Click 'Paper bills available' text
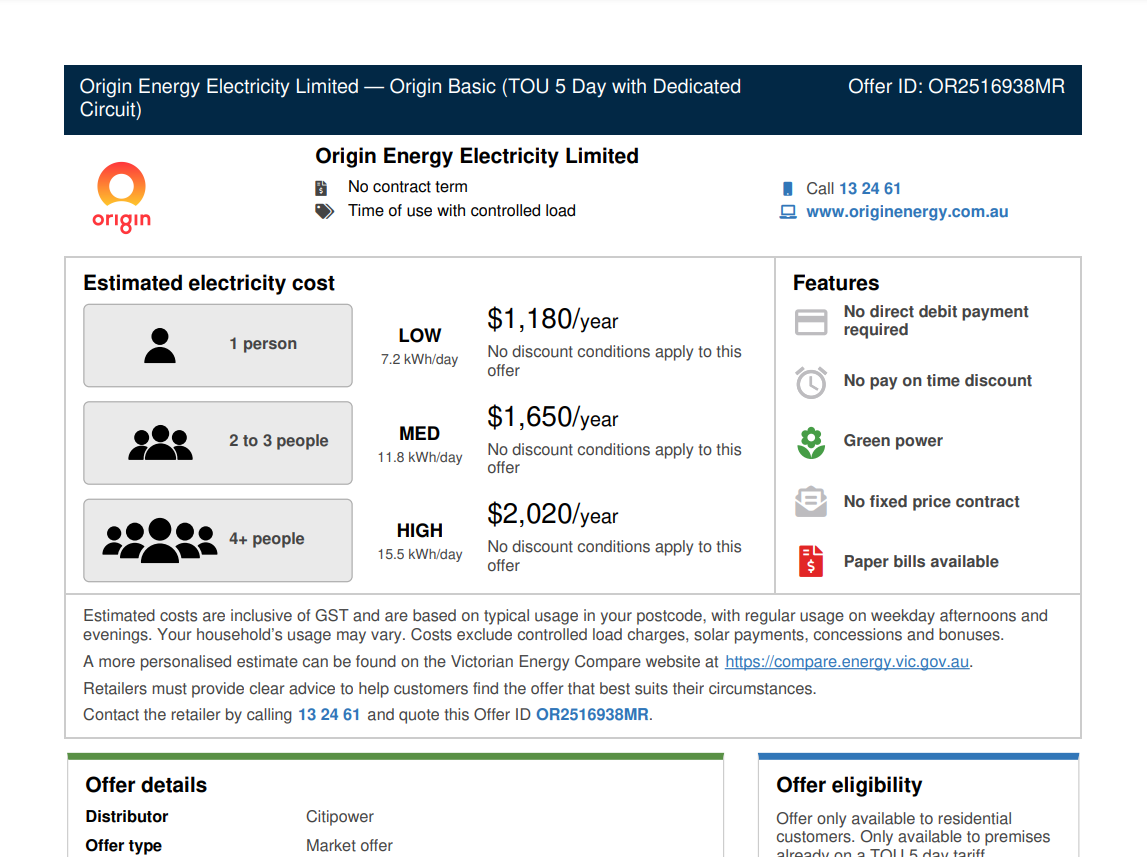The width and height of the screenshot is (1147, 857). click(921, 562)
